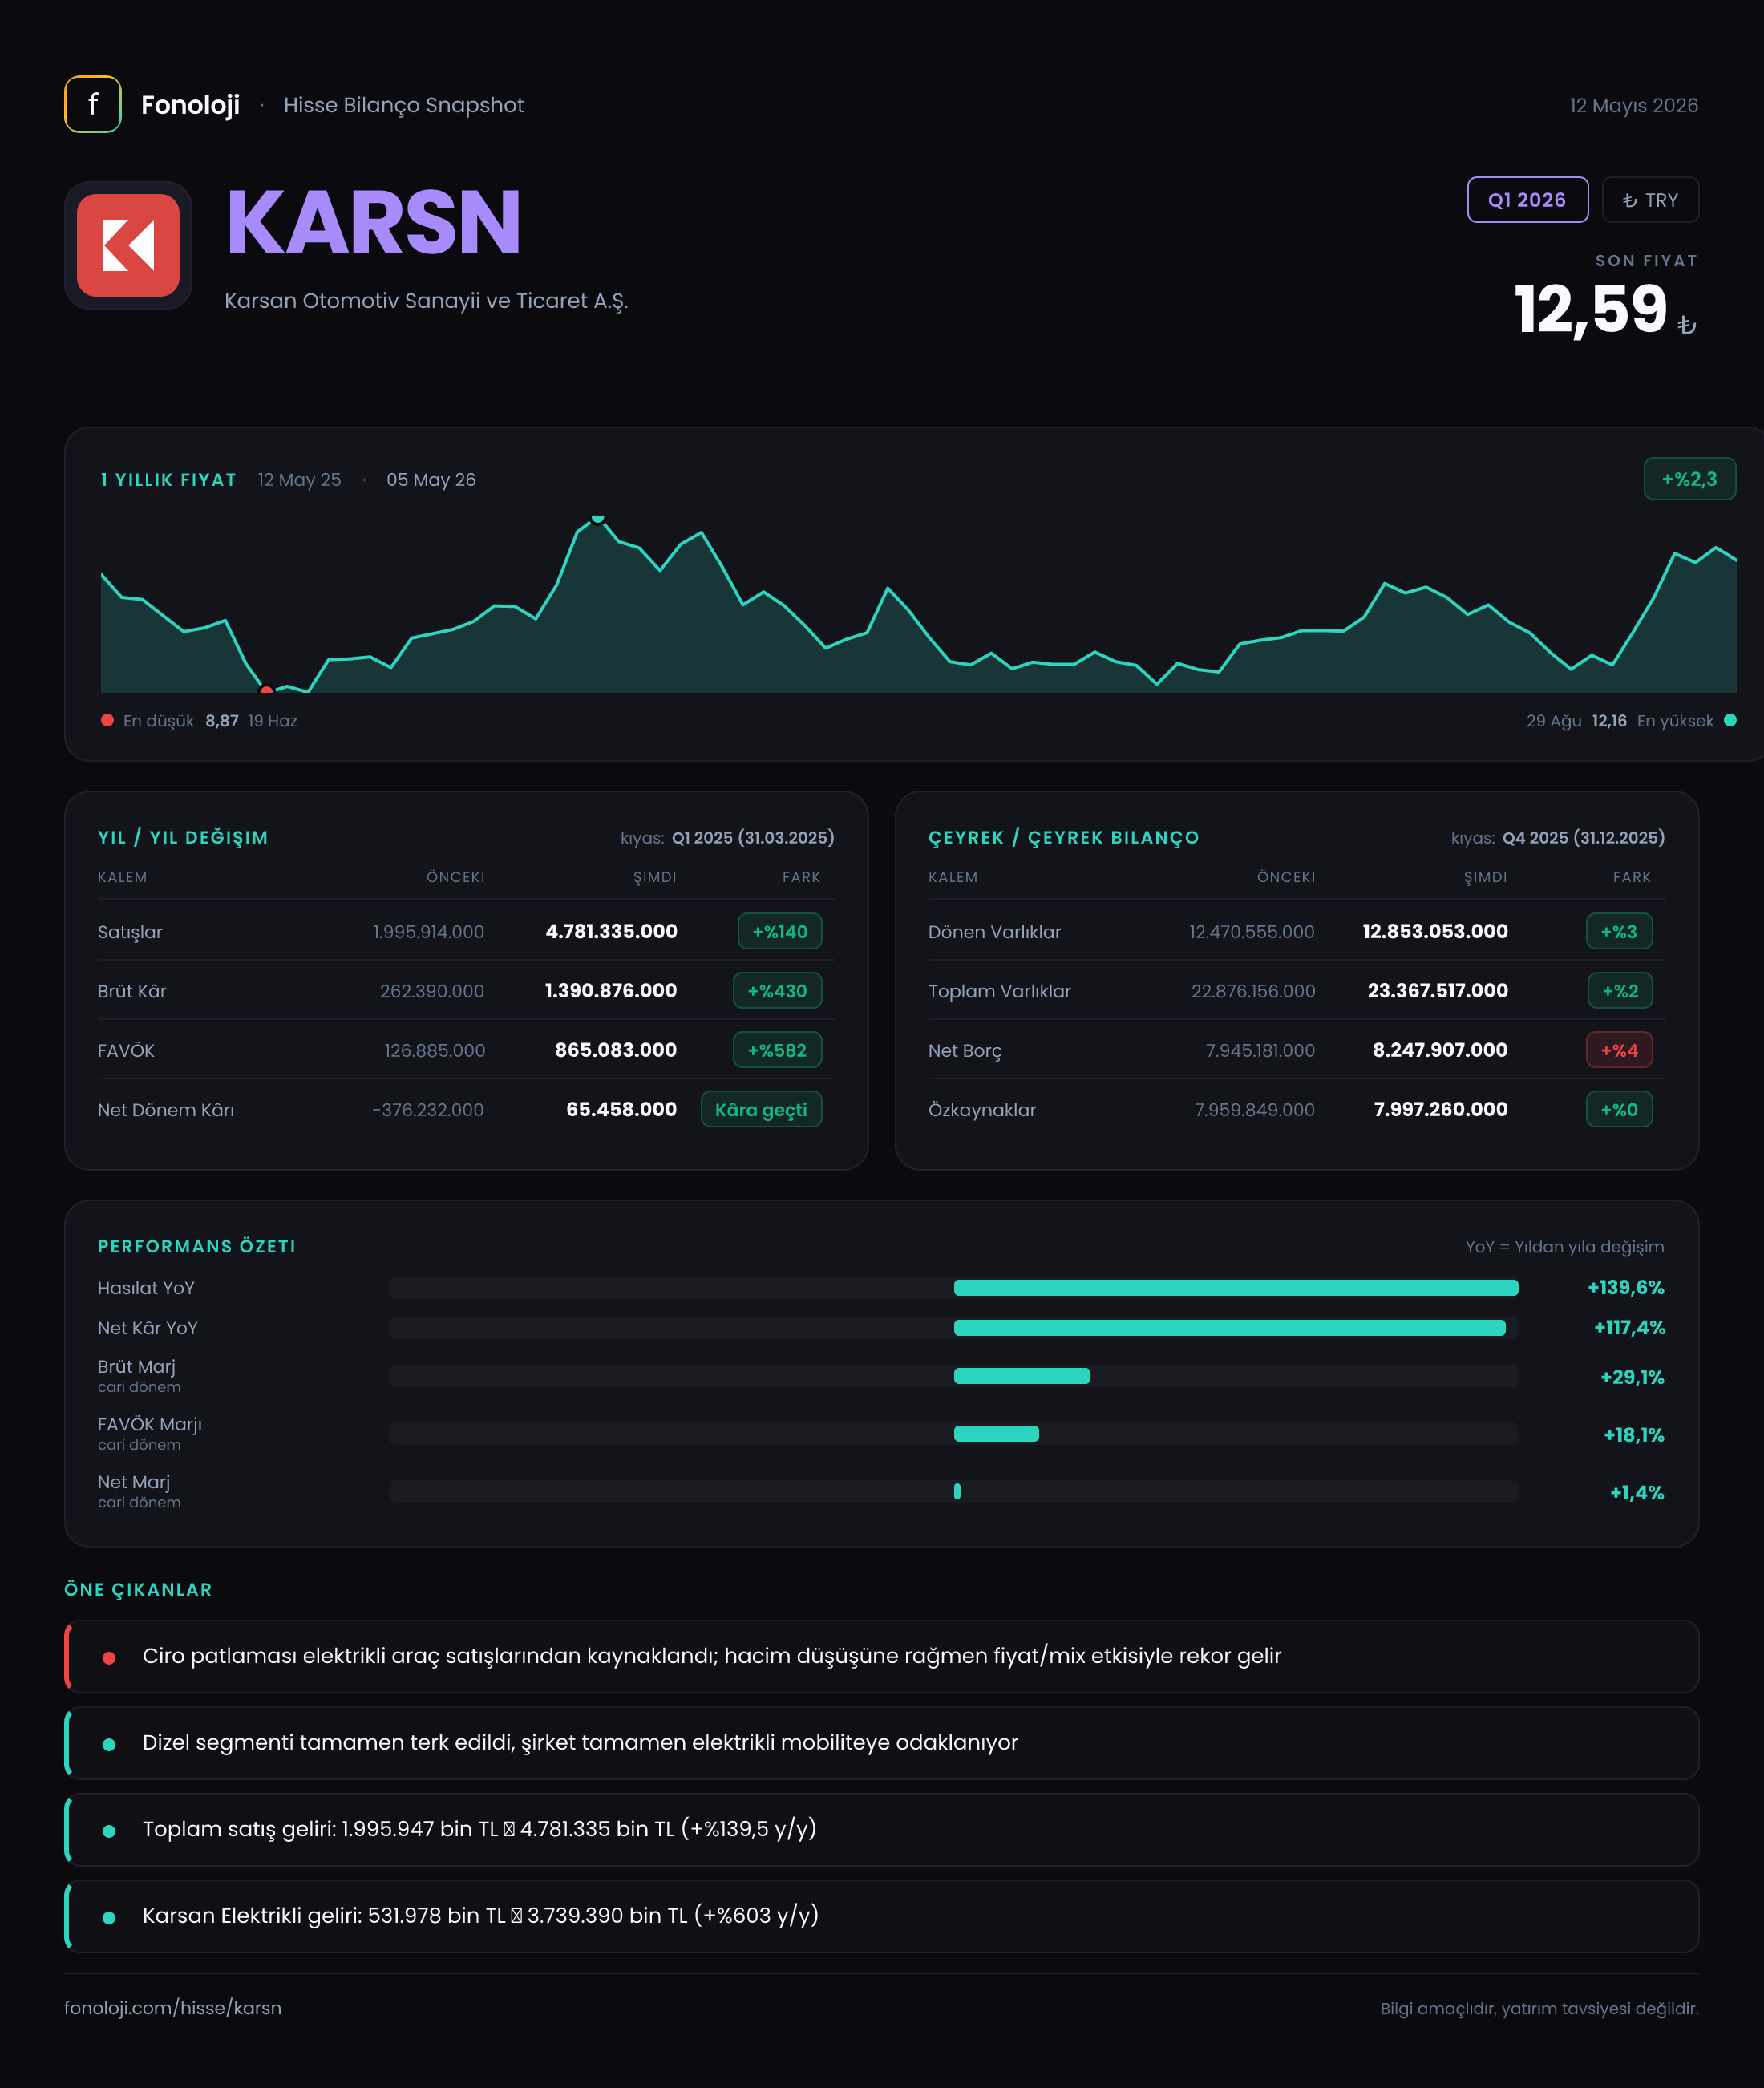The height and width of the screenshot is (2088, 1764).
Task: Click the red bullet on the 'Ciro patlaması' highlight
Action: (109, 1658)
